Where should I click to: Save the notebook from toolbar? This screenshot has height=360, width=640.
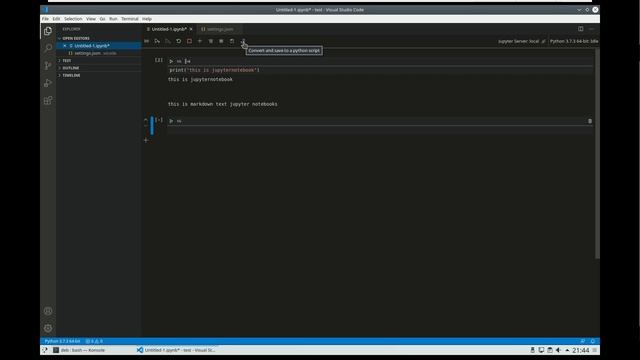pos(232,41)
